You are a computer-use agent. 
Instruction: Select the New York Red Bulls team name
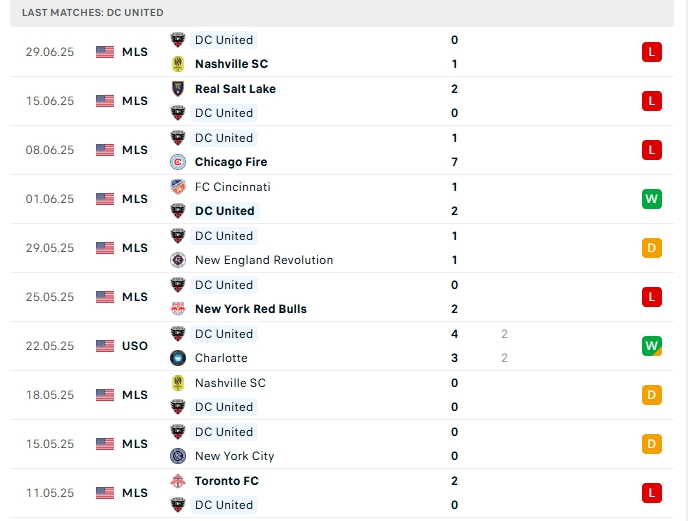(250, 309)
